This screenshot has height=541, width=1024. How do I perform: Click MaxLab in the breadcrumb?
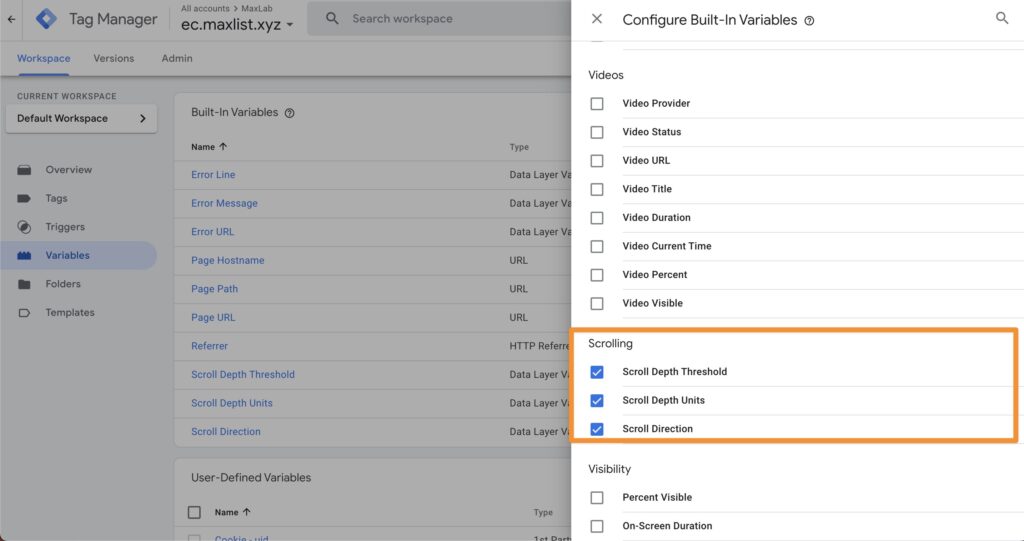[257, 8]
